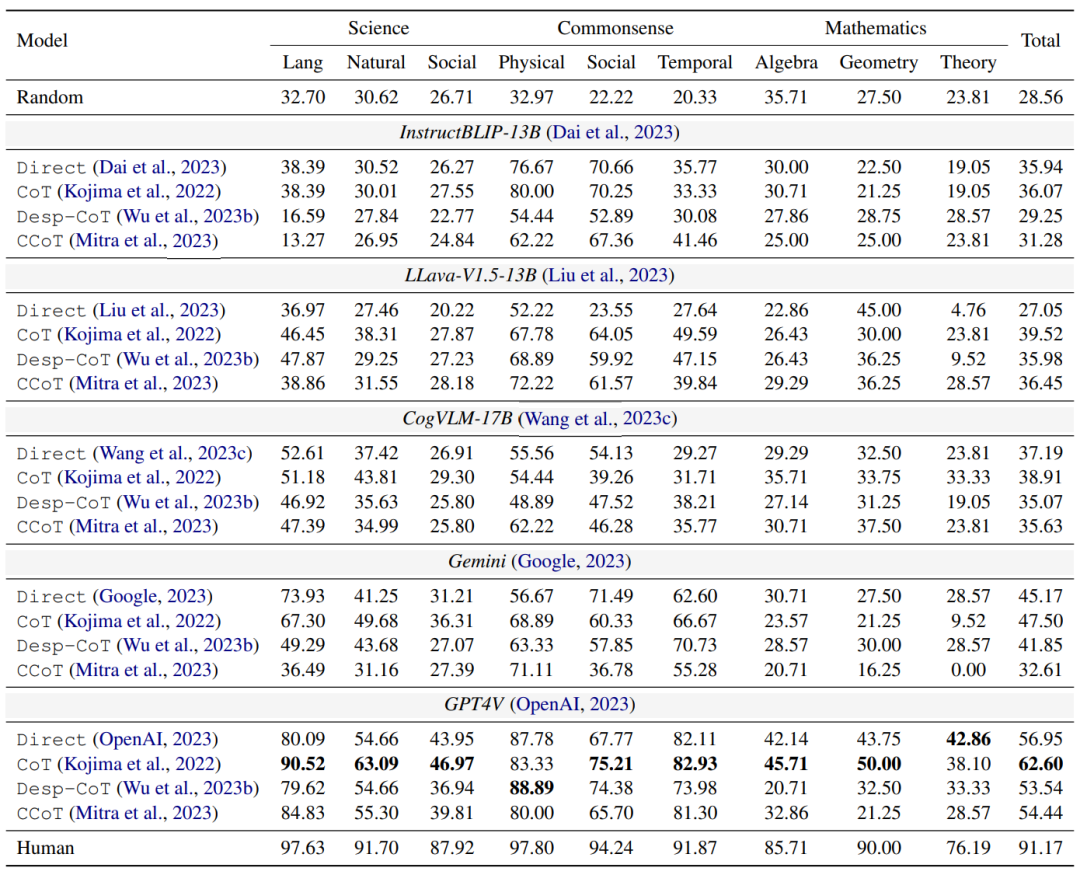This screenshot has height=875, width=1080.
Task: Select the Geometry value 16.25
Action: pyautogui.click(x=879, y=669)
